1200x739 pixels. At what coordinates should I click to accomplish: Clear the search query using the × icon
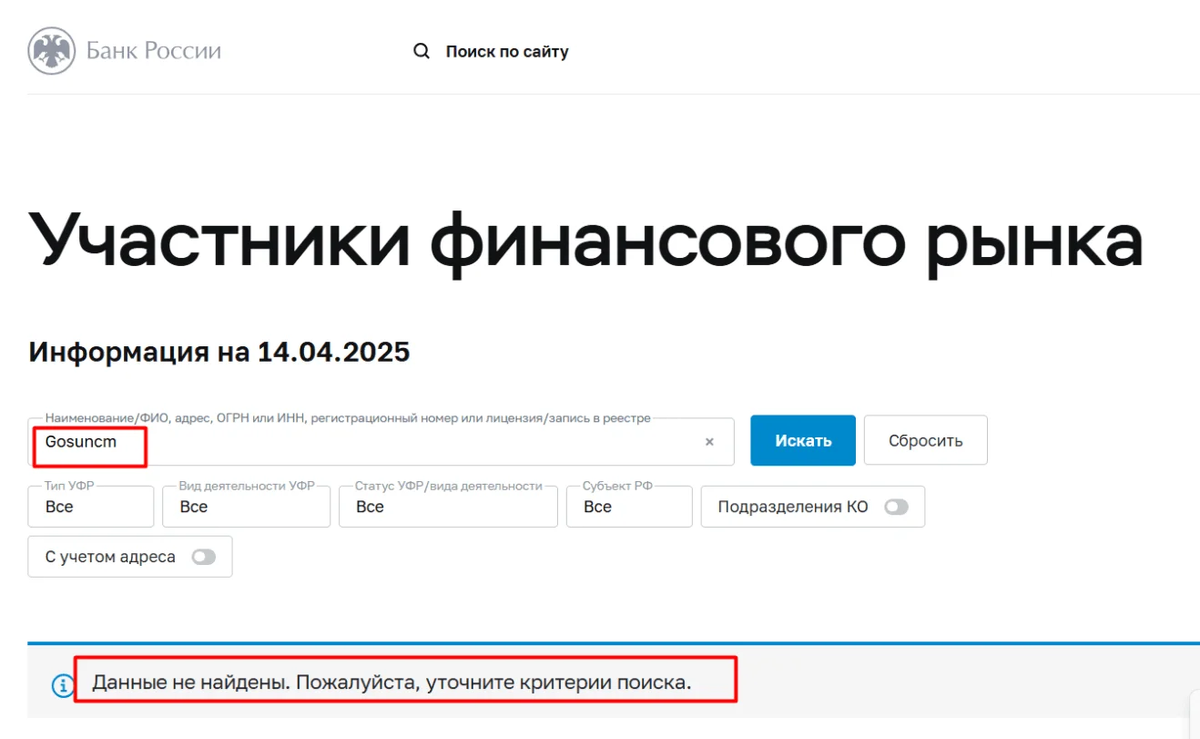[709, 441]
